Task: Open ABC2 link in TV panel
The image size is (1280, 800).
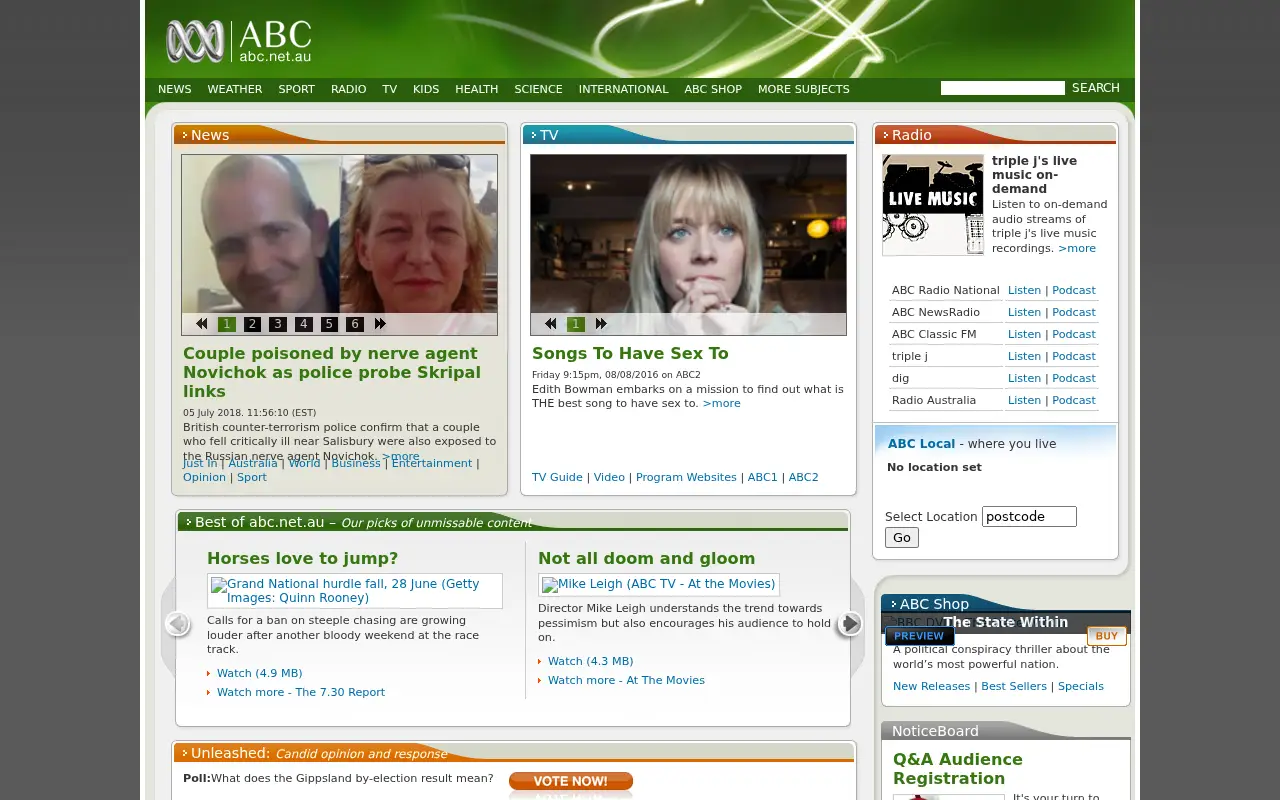Action: click(803, 477)
